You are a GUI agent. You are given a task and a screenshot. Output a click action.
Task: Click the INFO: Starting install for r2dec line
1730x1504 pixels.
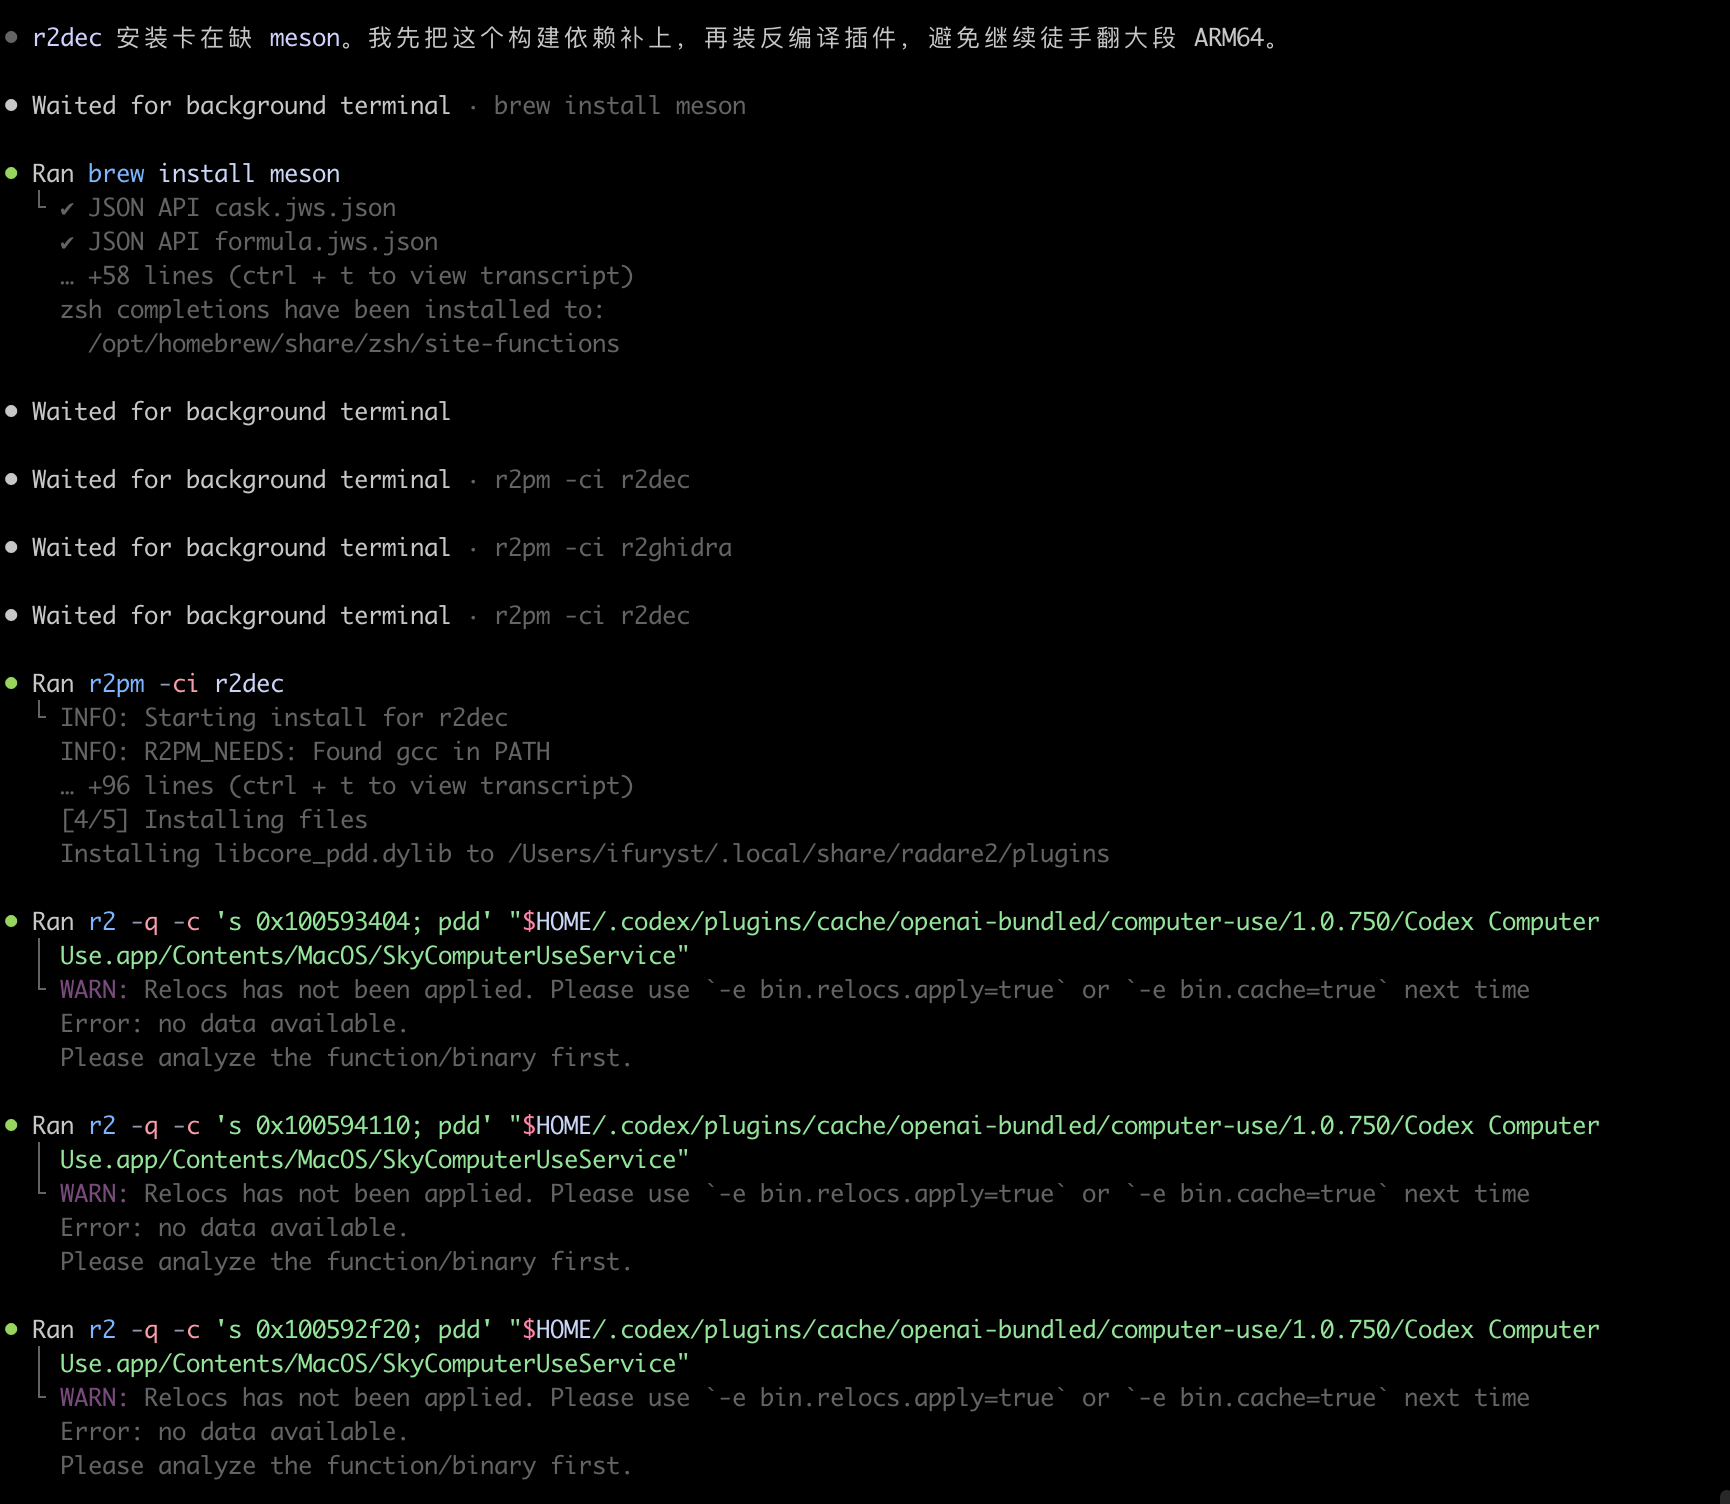(x=283, y=718)
